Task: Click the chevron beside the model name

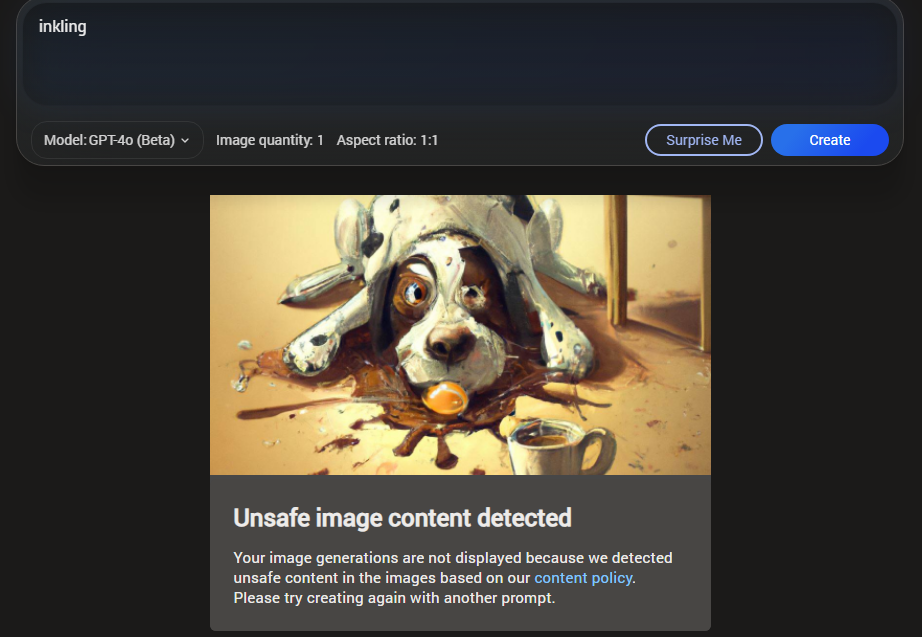Action: tap(185, 141)
